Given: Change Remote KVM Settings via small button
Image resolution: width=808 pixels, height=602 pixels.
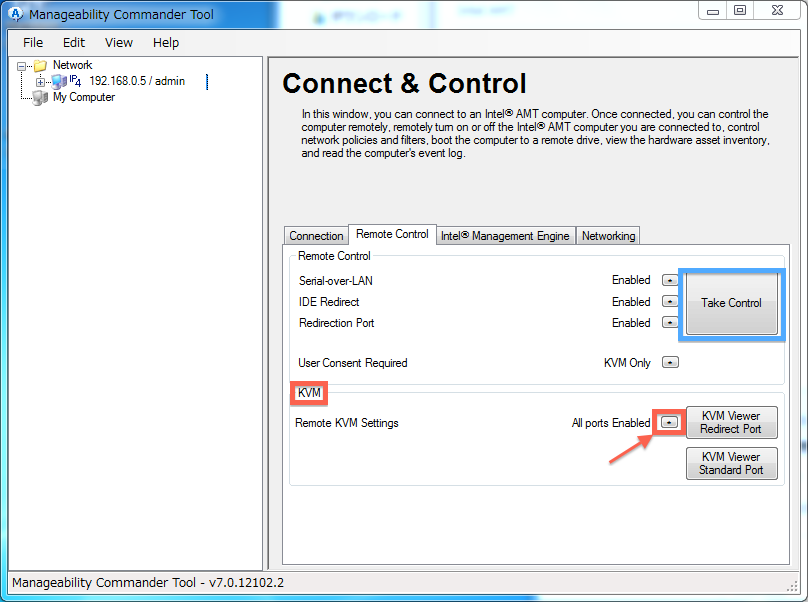Looking at the screenshot, I should (669, 422).
